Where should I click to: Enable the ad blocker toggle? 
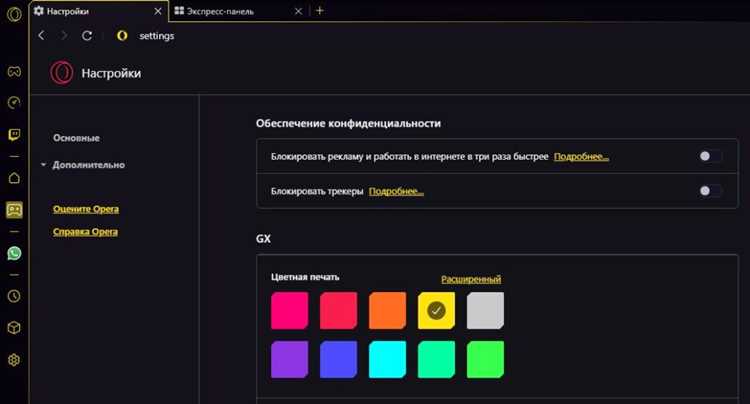pyautogui.click(x=710, y=156)
